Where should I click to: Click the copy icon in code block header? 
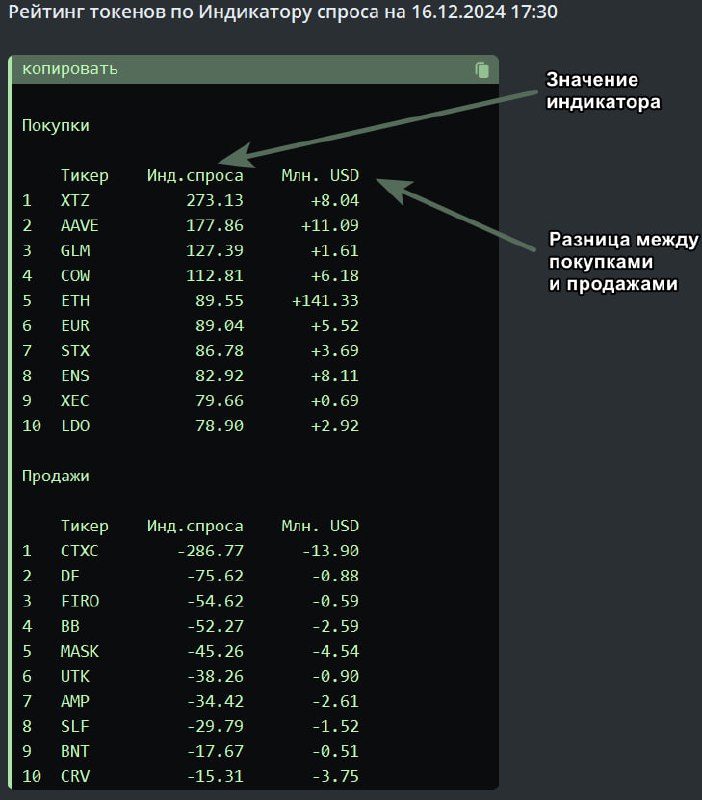[x=482, y=70]
